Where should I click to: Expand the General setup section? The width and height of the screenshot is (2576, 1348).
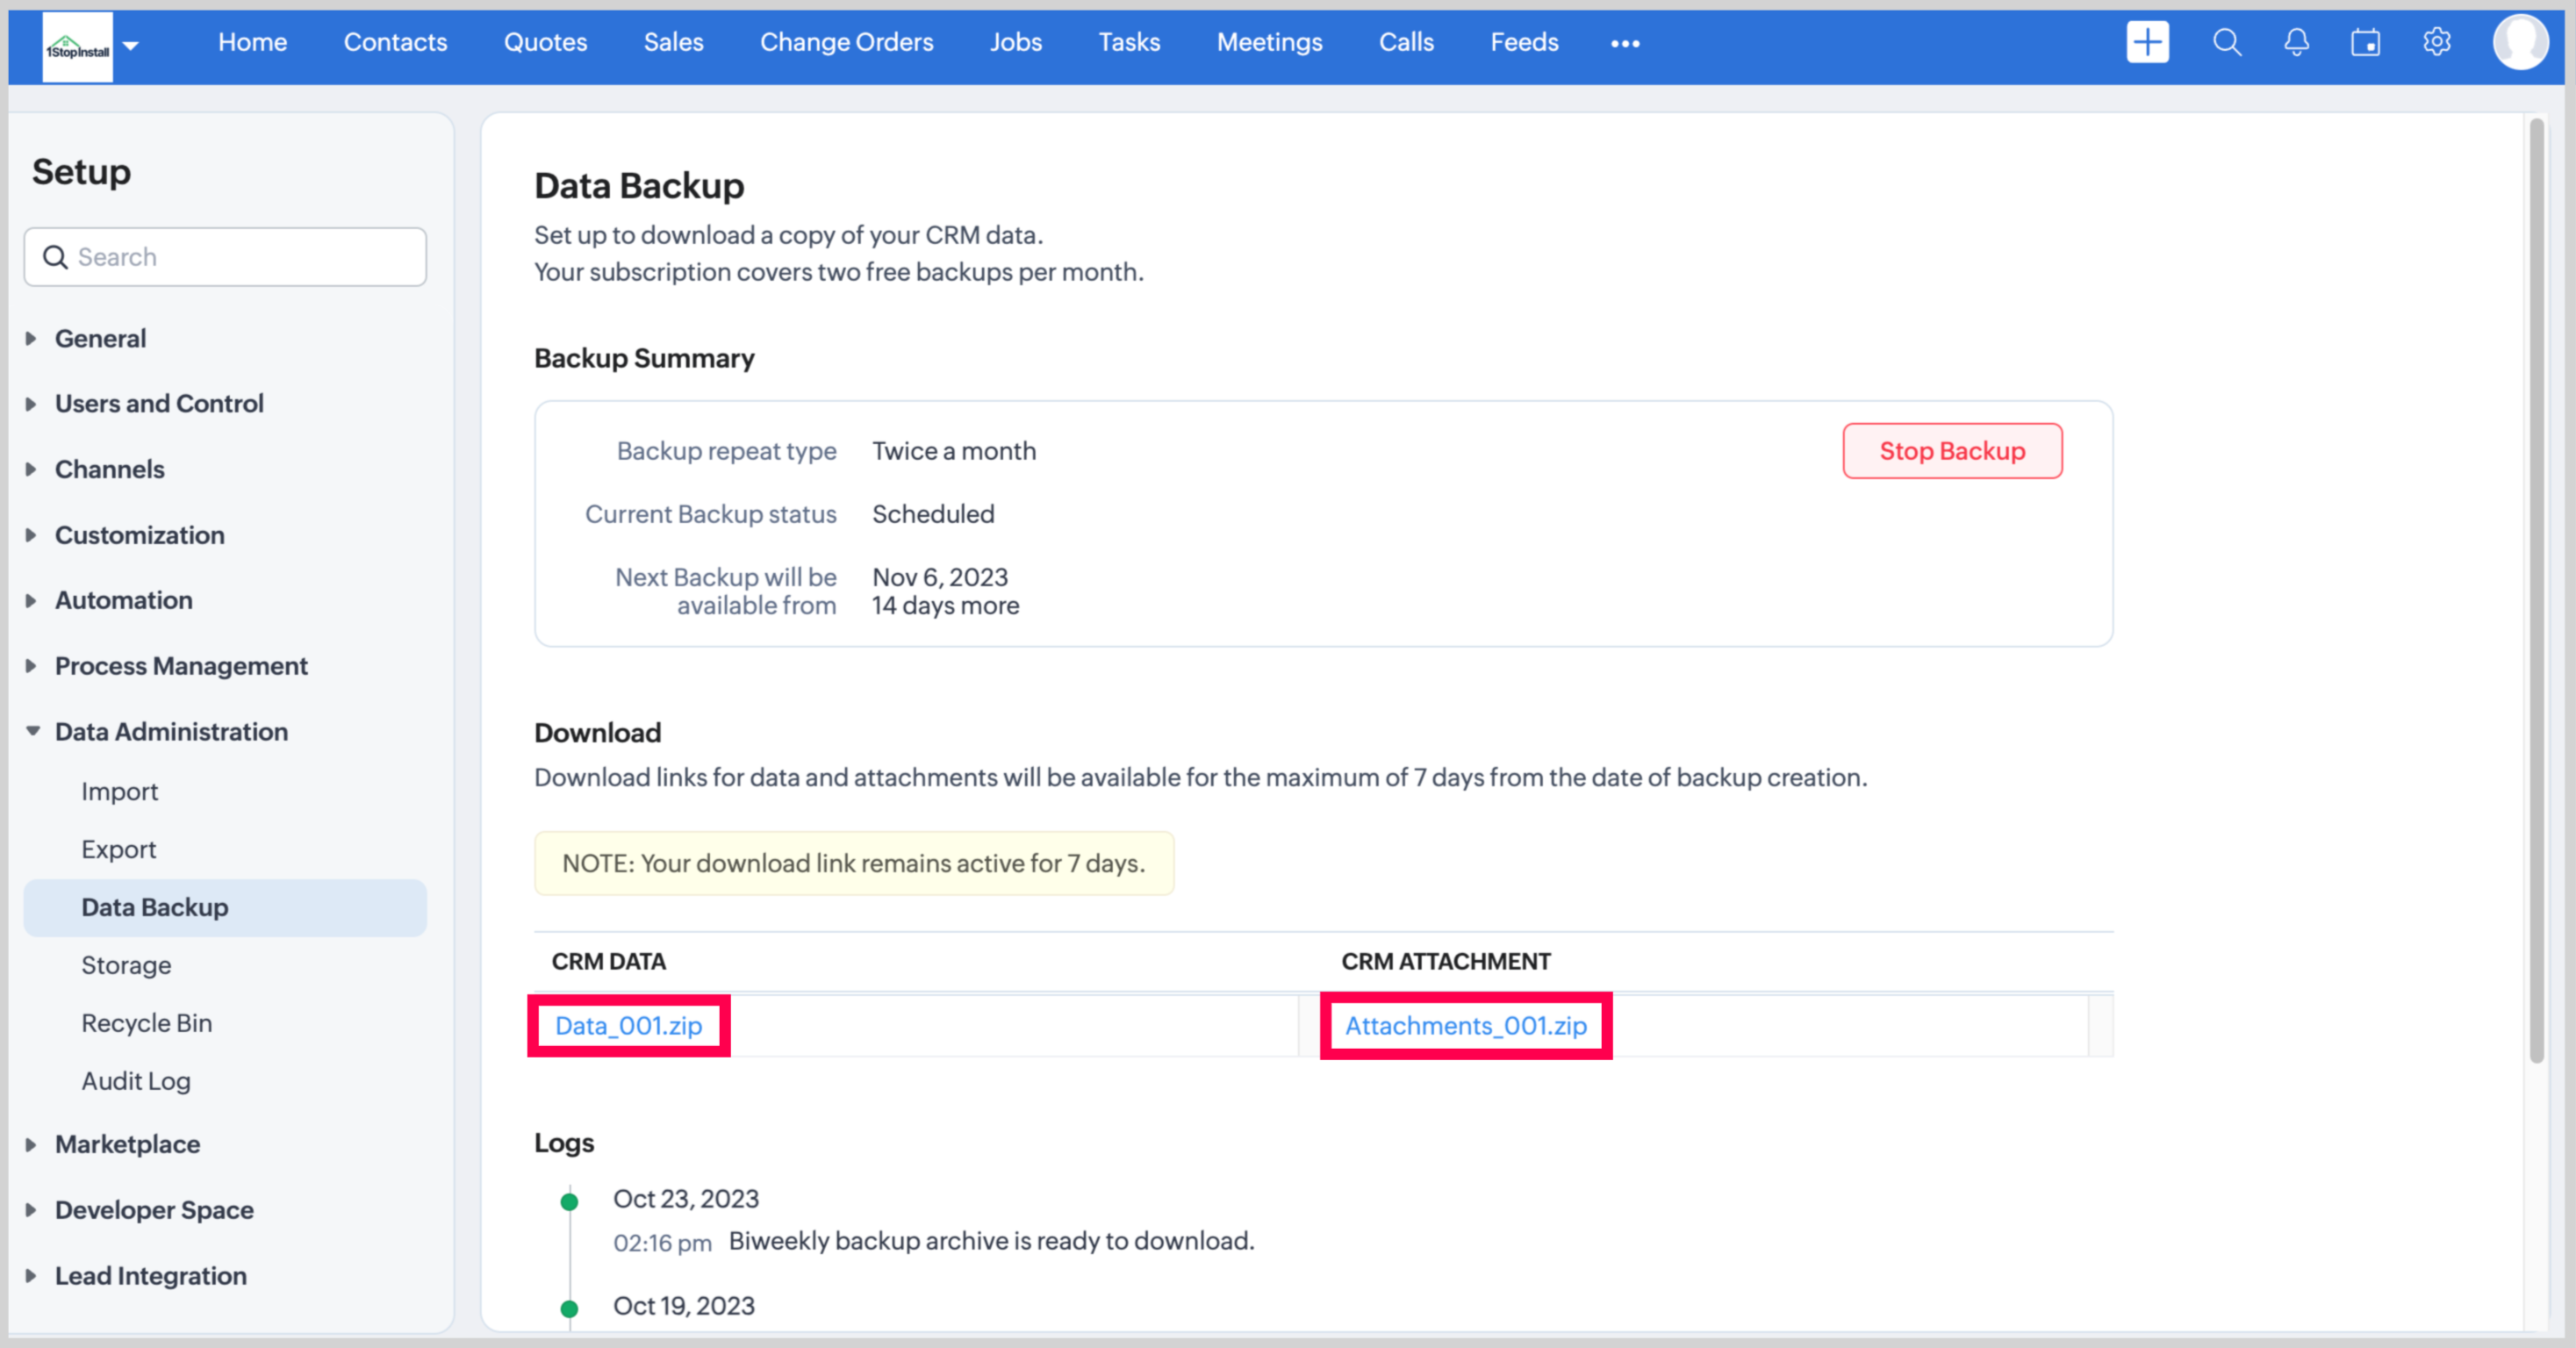100,338
